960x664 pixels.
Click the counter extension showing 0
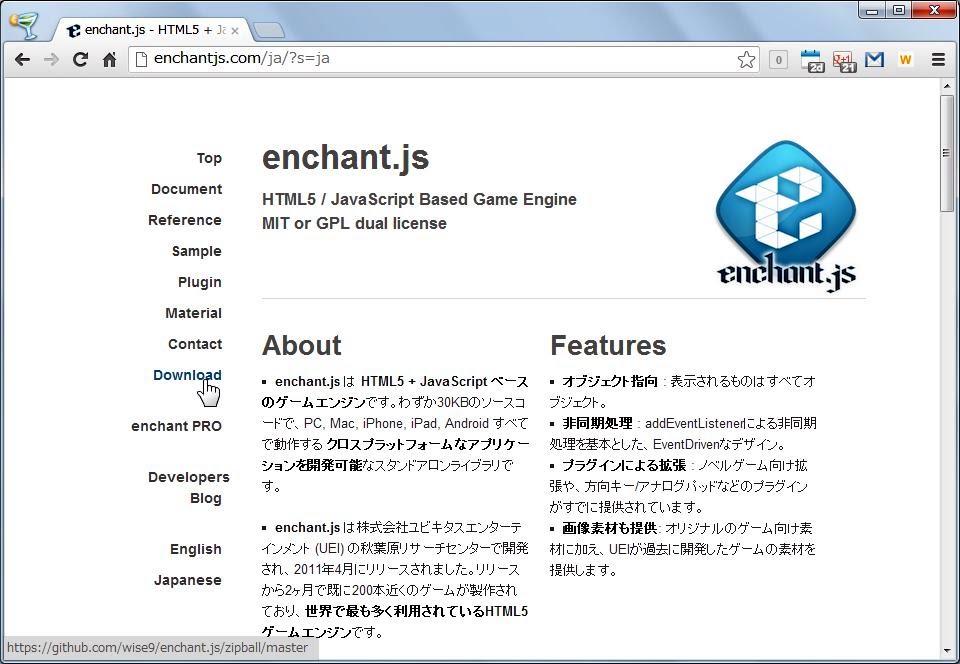[x=778, y=60]
